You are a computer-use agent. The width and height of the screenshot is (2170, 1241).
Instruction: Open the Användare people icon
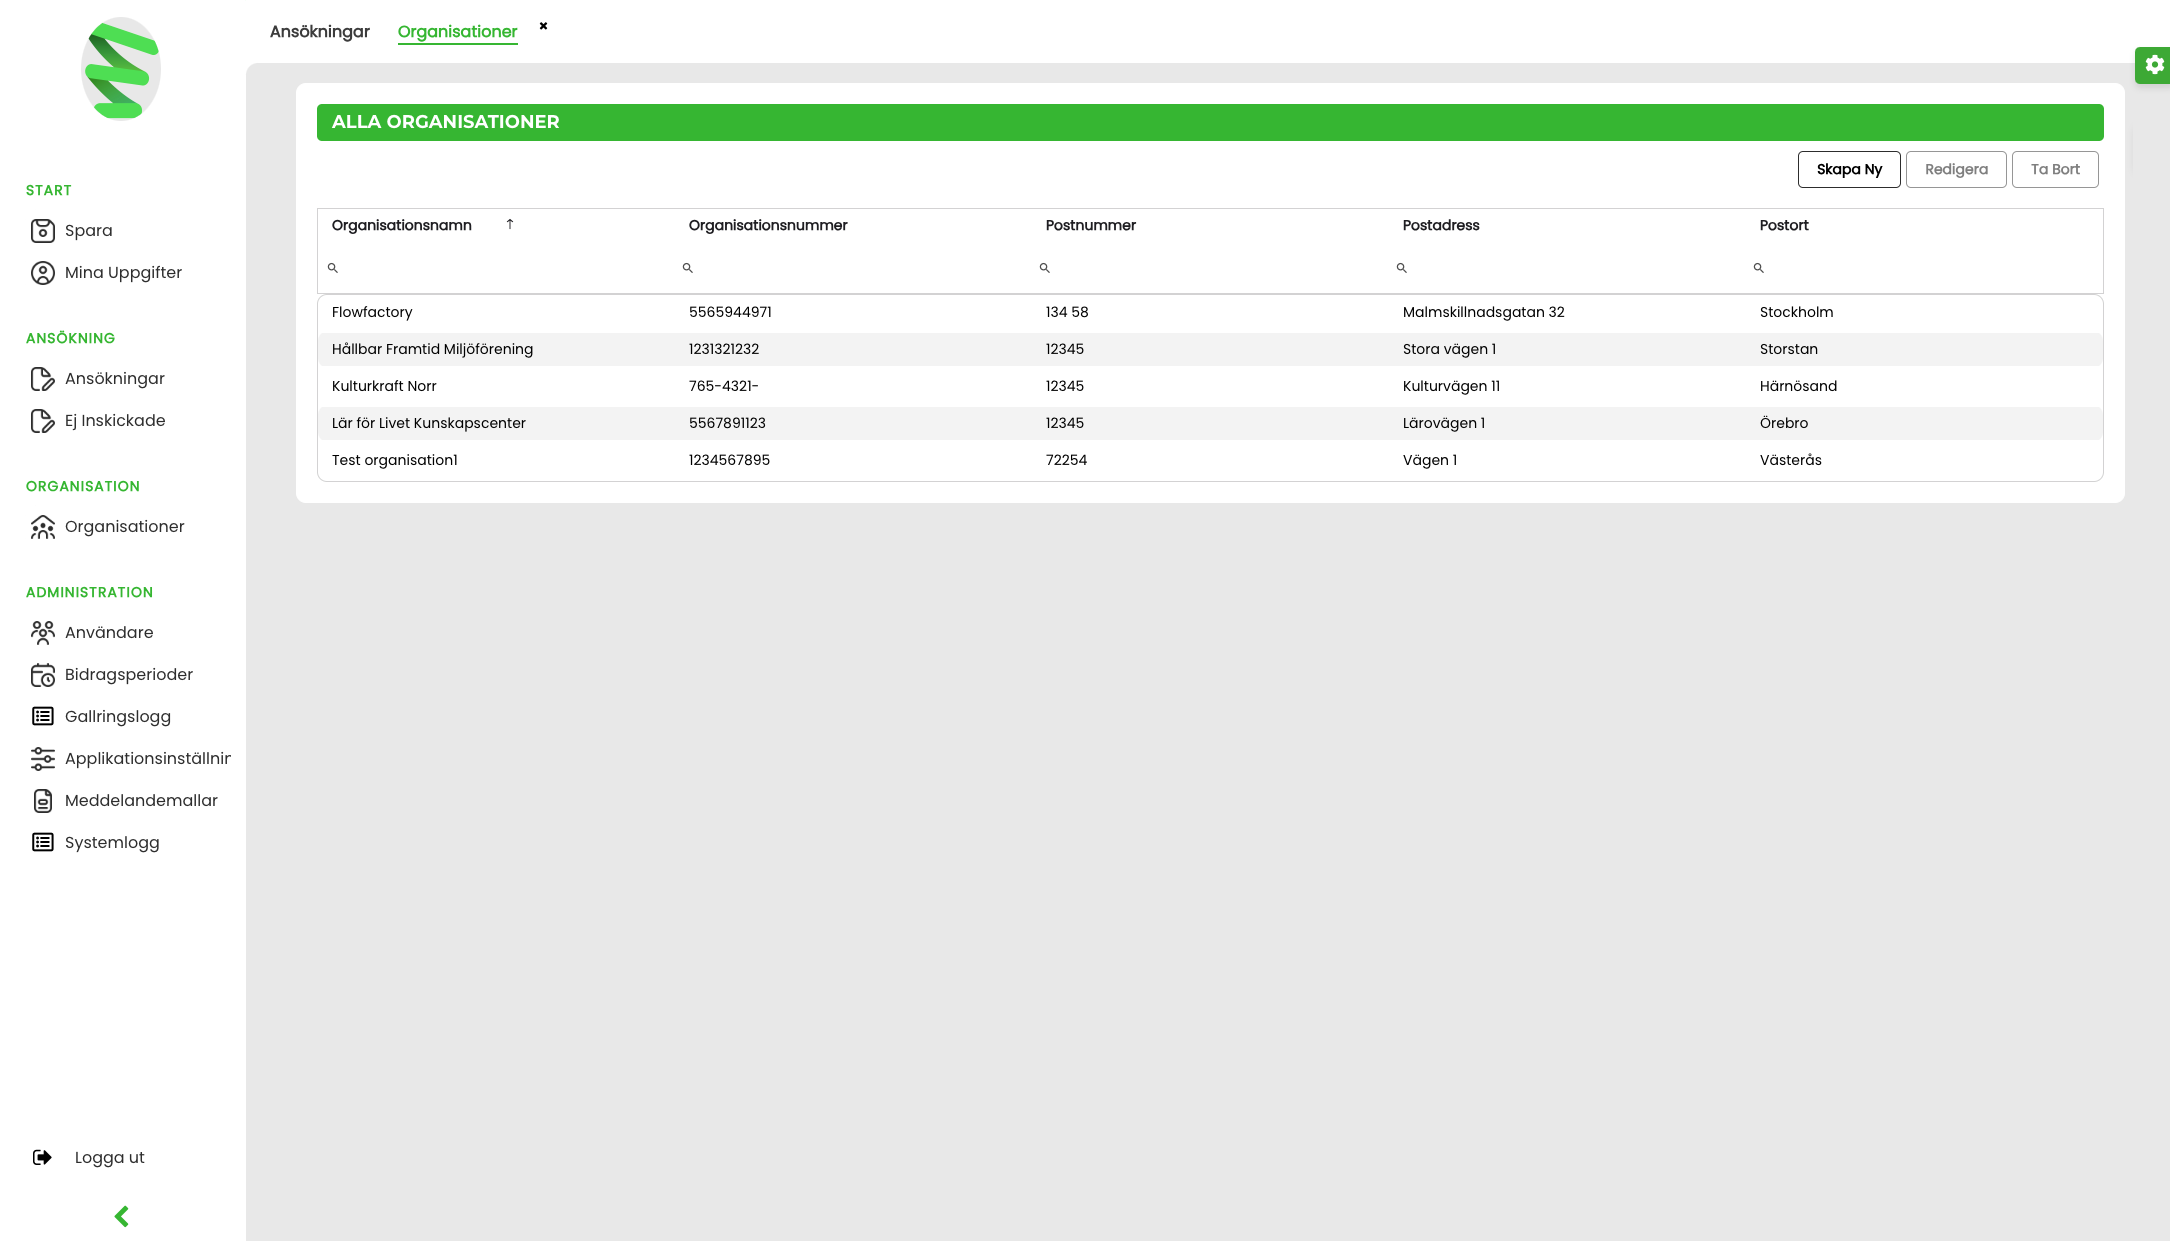point(42,633)
